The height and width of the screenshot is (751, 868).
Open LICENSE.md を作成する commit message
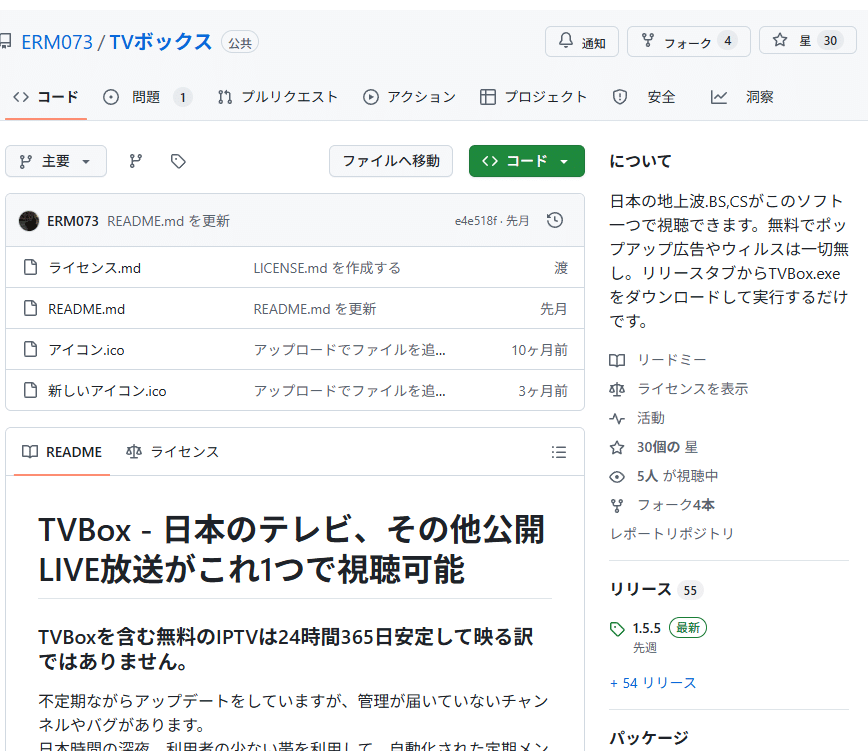(x=327, y=268)
